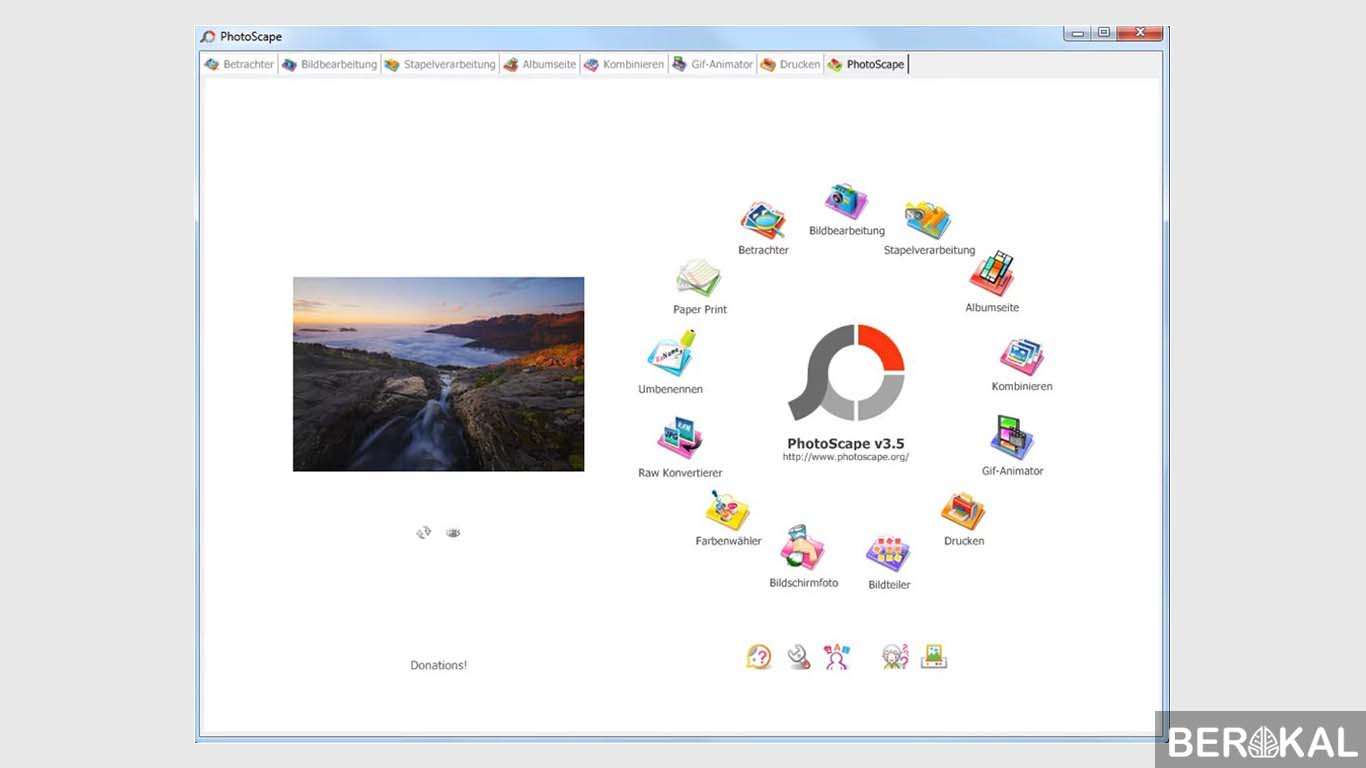The height and width of the screenshot is (768, 1366).
Task: Open the Umbenennen rename icon
Action: [x=671, y=354]
